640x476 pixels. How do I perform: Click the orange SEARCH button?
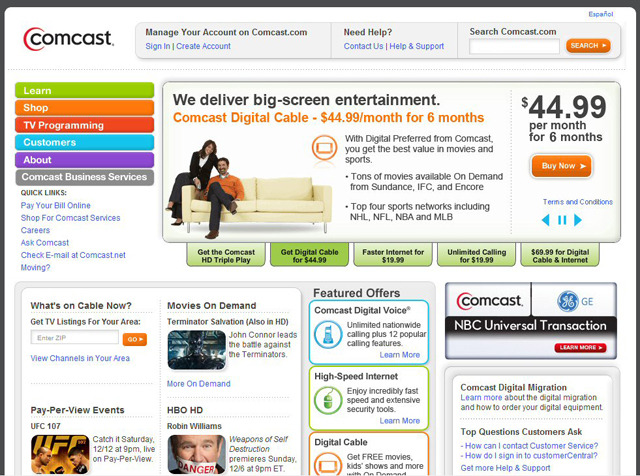(588, 46)
